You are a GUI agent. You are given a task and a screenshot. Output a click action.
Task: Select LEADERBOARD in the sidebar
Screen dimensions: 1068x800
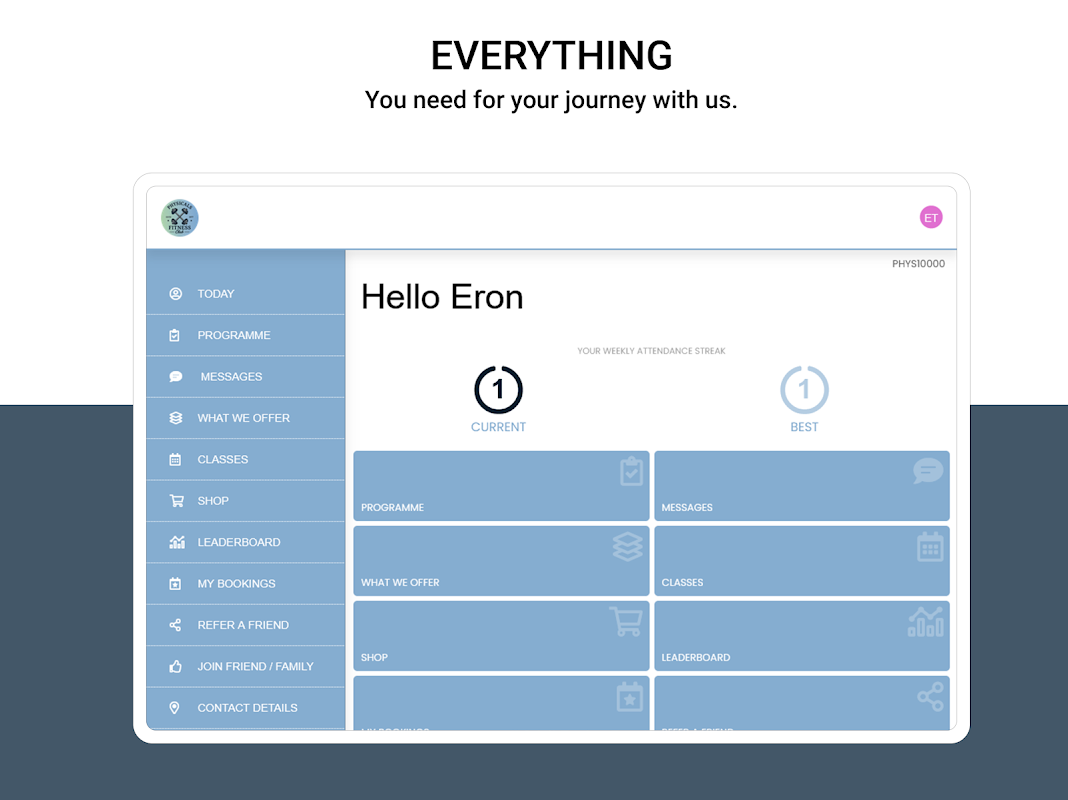pyautogui.click(x=246, y=542)
